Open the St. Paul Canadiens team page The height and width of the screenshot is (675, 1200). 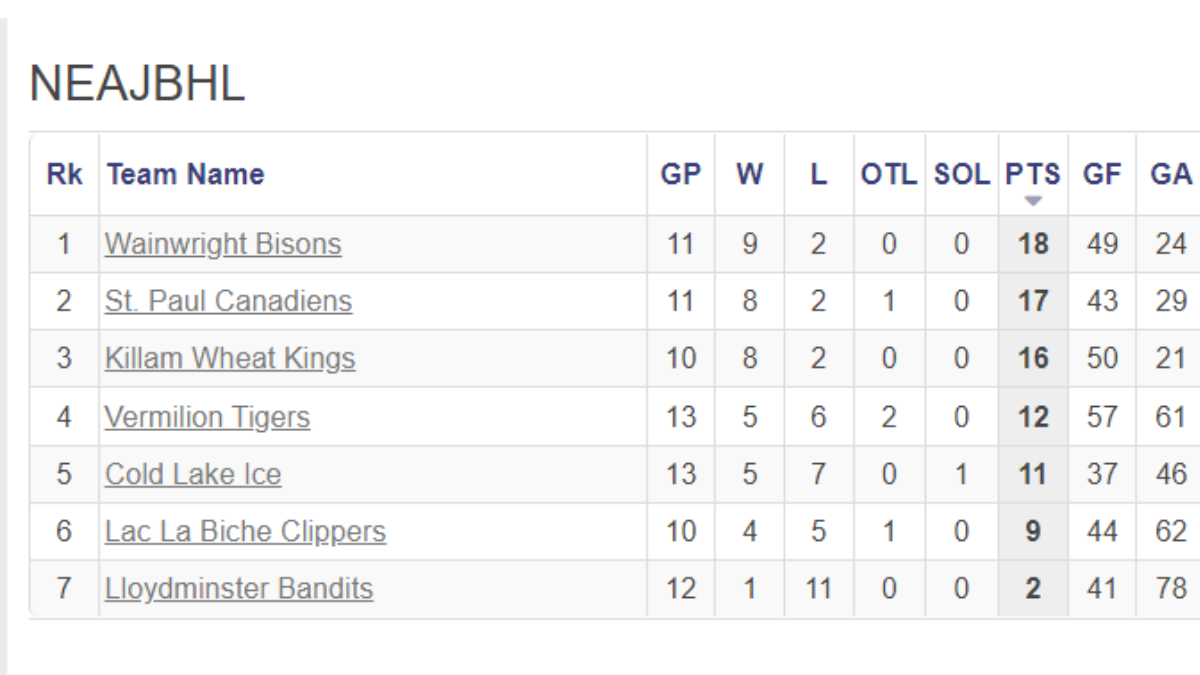coord(228,301)
